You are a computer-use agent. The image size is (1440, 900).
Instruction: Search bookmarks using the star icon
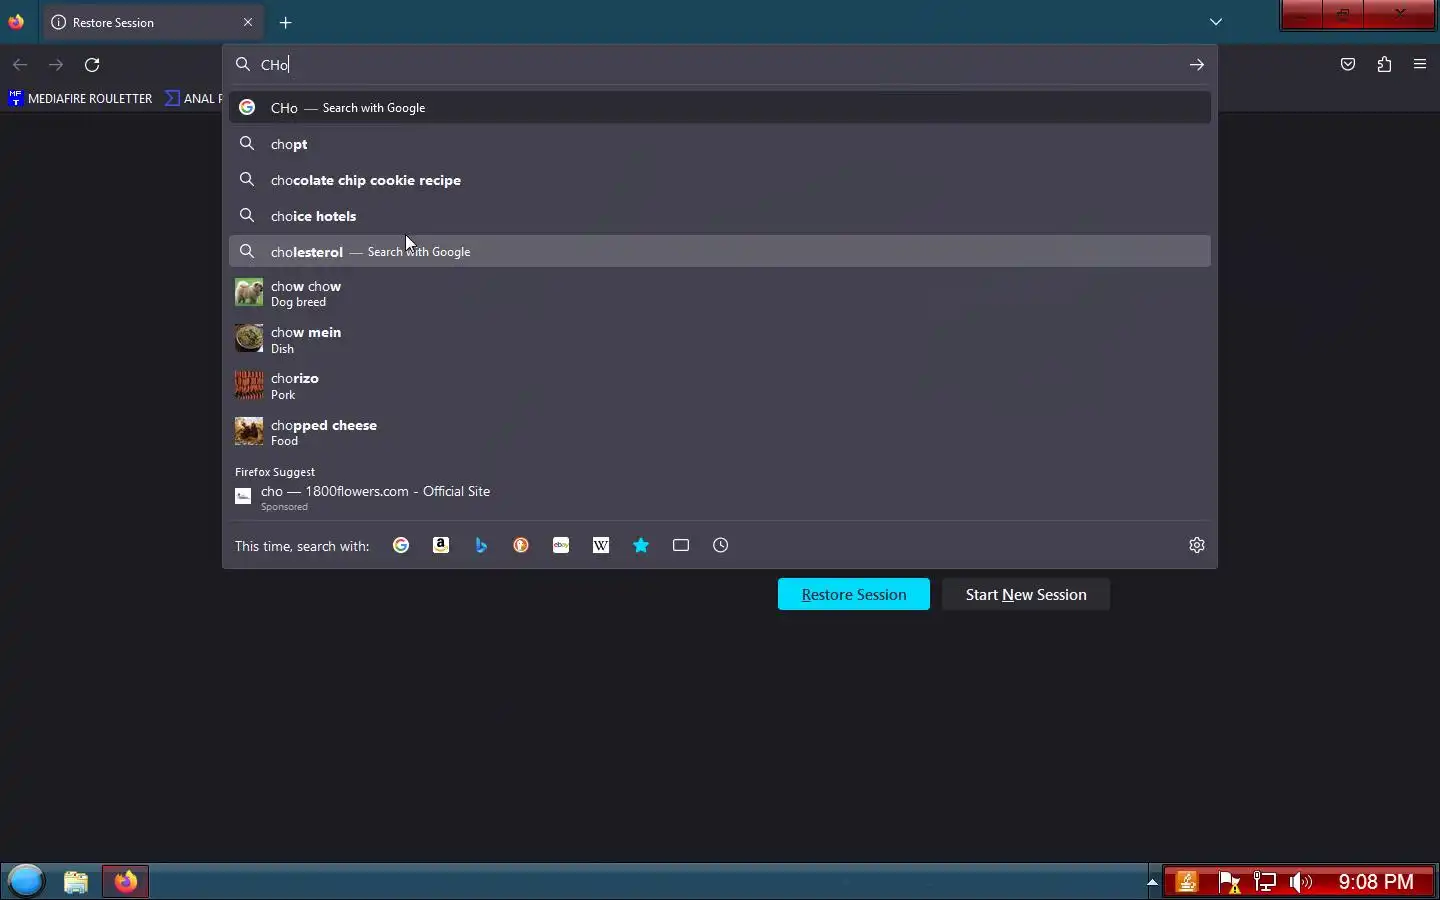click(641, 545)
